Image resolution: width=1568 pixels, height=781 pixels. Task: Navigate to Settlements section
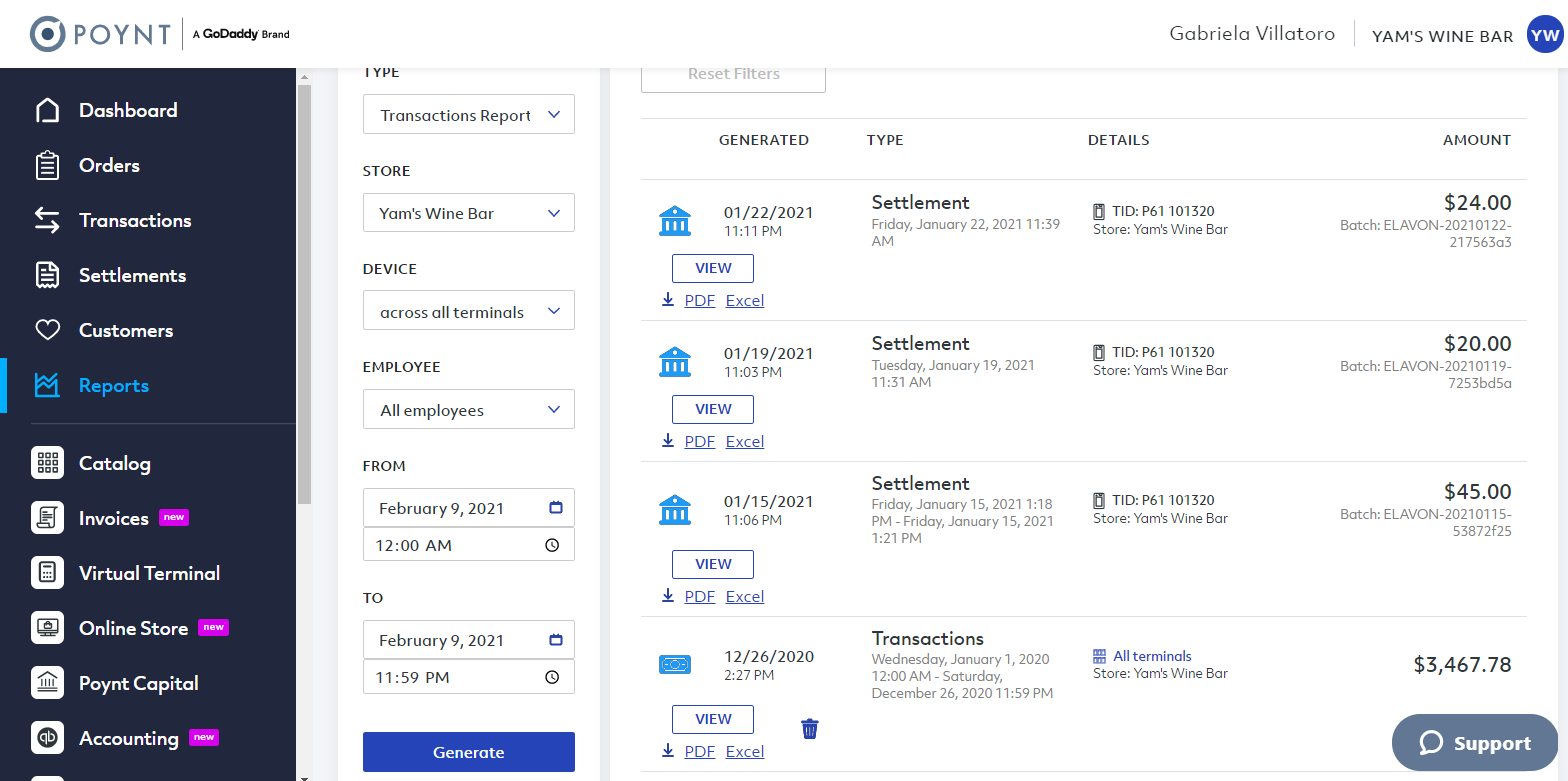point(132,275)
